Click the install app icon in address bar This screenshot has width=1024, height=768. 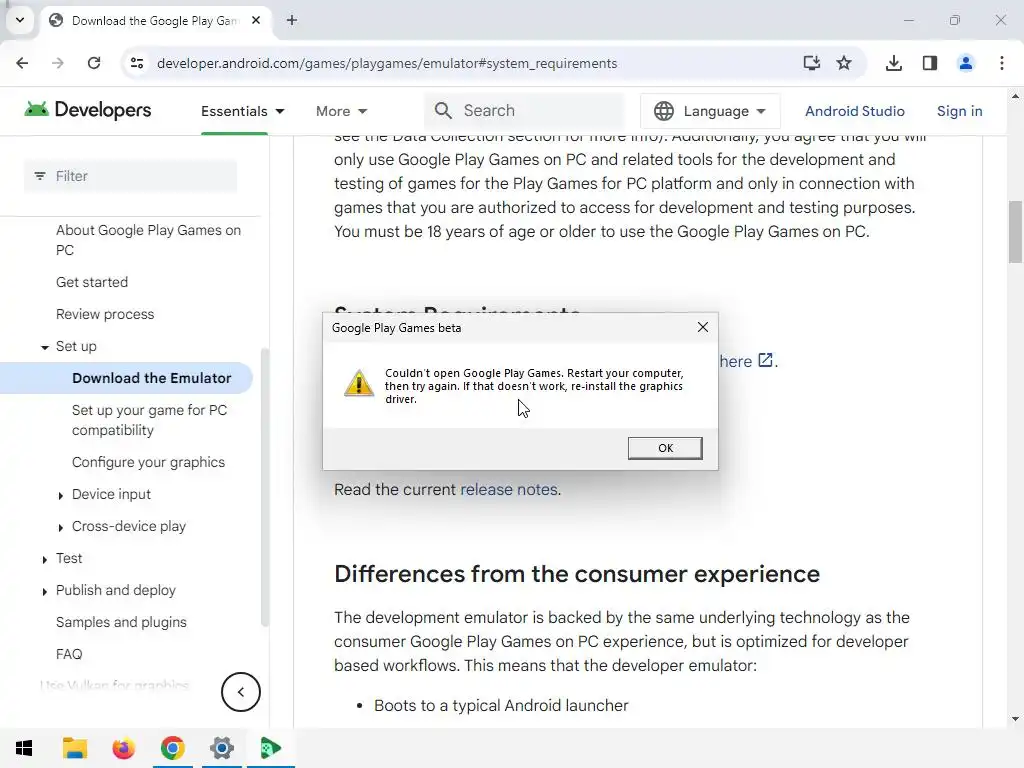click(812, 63)
